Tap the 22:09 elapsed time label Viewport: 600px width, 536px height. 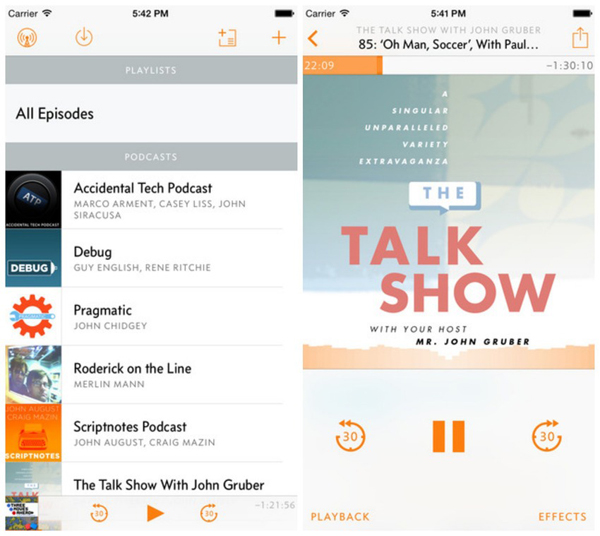319,65
